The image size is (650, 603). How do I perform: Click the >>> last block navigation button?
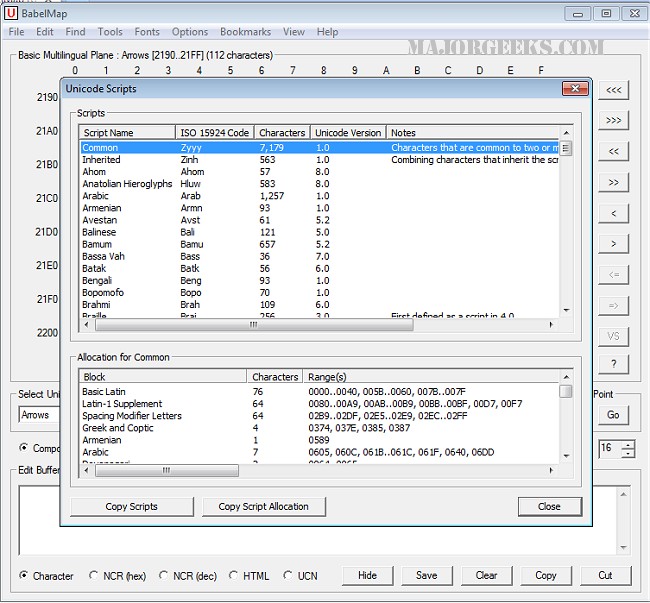click(614, 121)
